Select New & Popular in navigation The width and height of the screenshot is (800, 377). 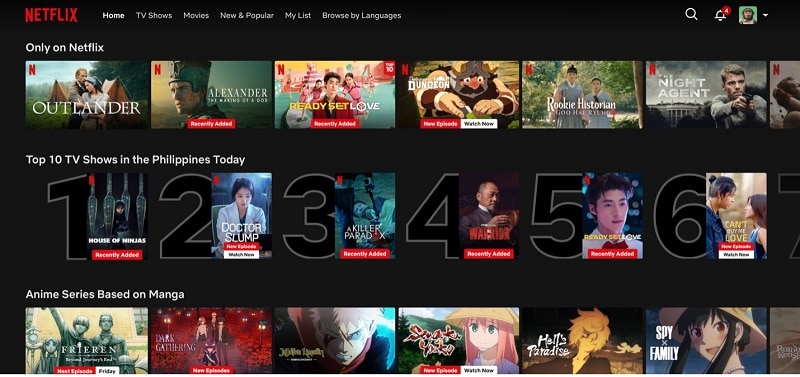click(x=247, y=15)
